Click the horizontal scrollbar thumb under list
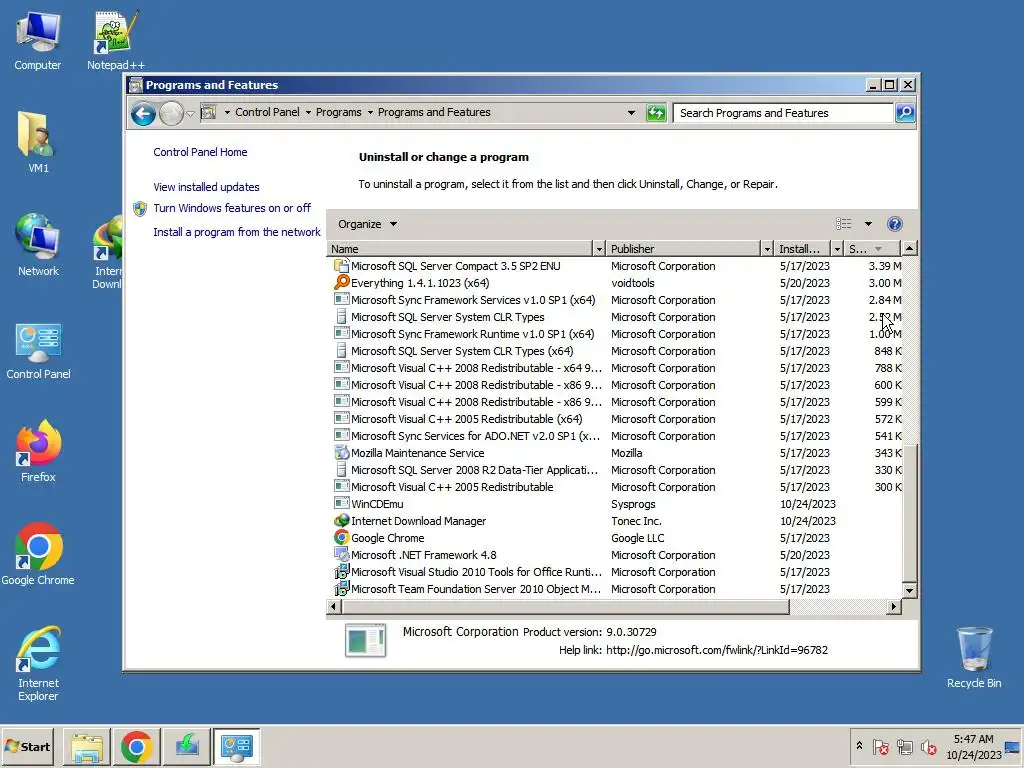This screenshot has width=1024, height=768. [x=565, y=607]
